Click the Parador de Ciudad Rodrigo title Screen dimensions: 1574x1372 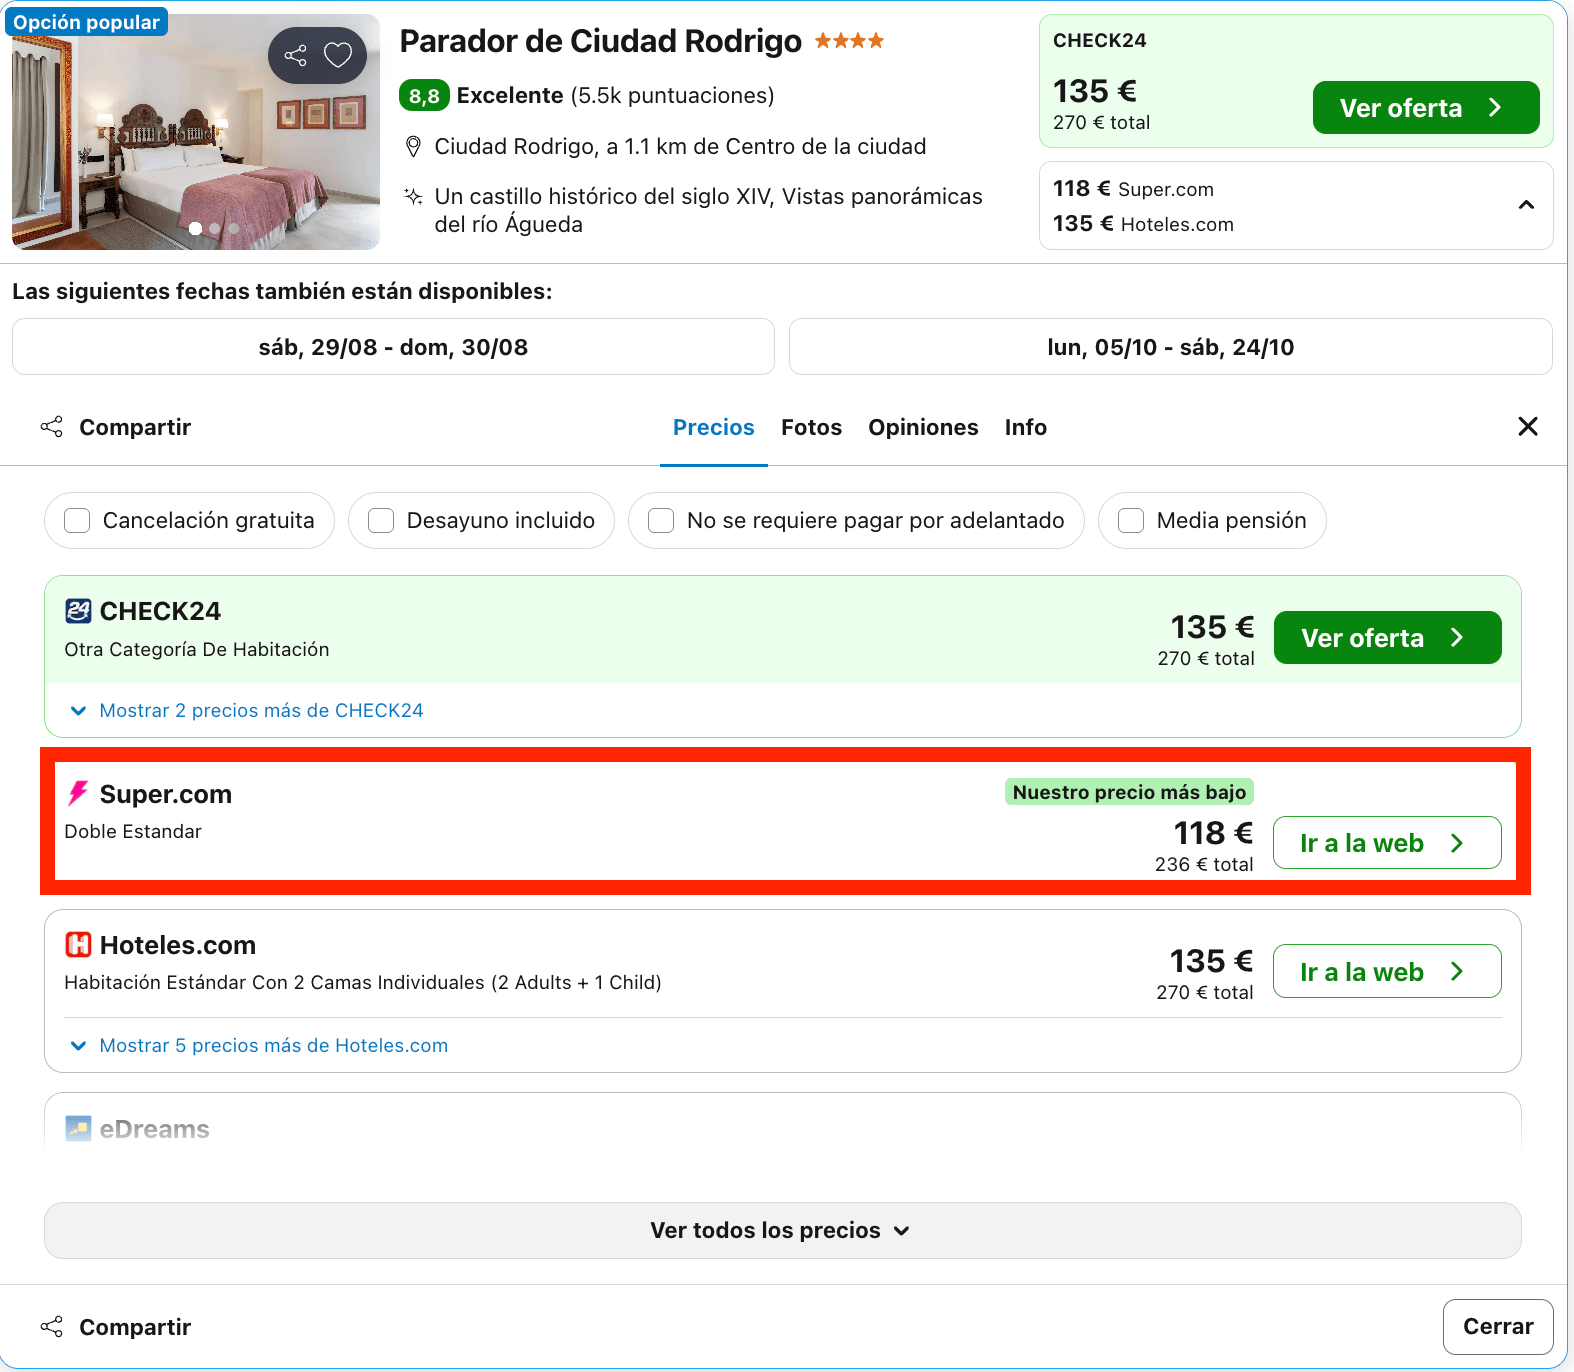(x=601, y=42)
